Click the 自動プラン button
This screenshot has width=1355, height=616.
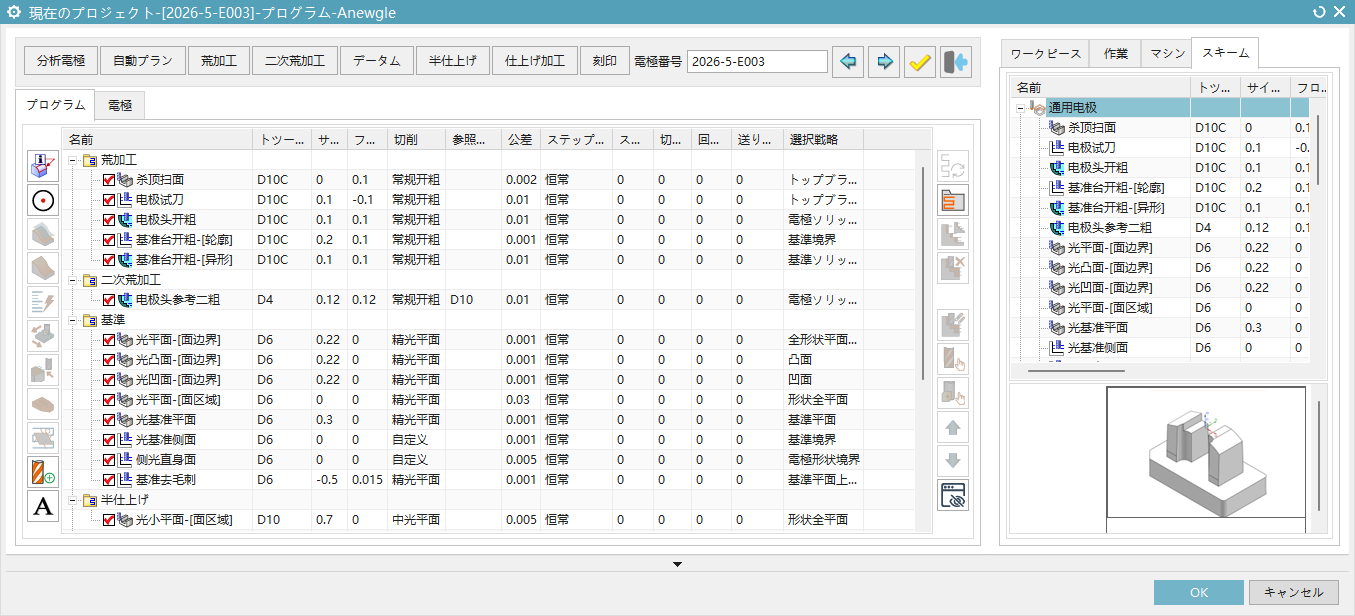143,61
